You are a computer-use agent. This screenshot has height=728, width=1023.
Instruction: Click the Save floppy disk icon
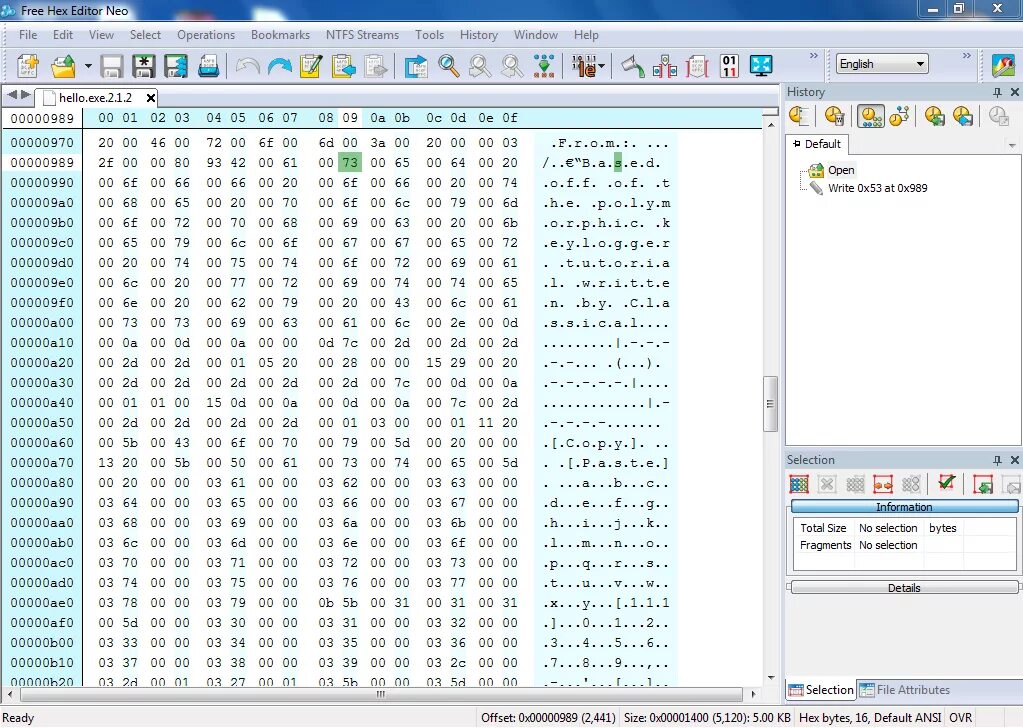(112, 66)
